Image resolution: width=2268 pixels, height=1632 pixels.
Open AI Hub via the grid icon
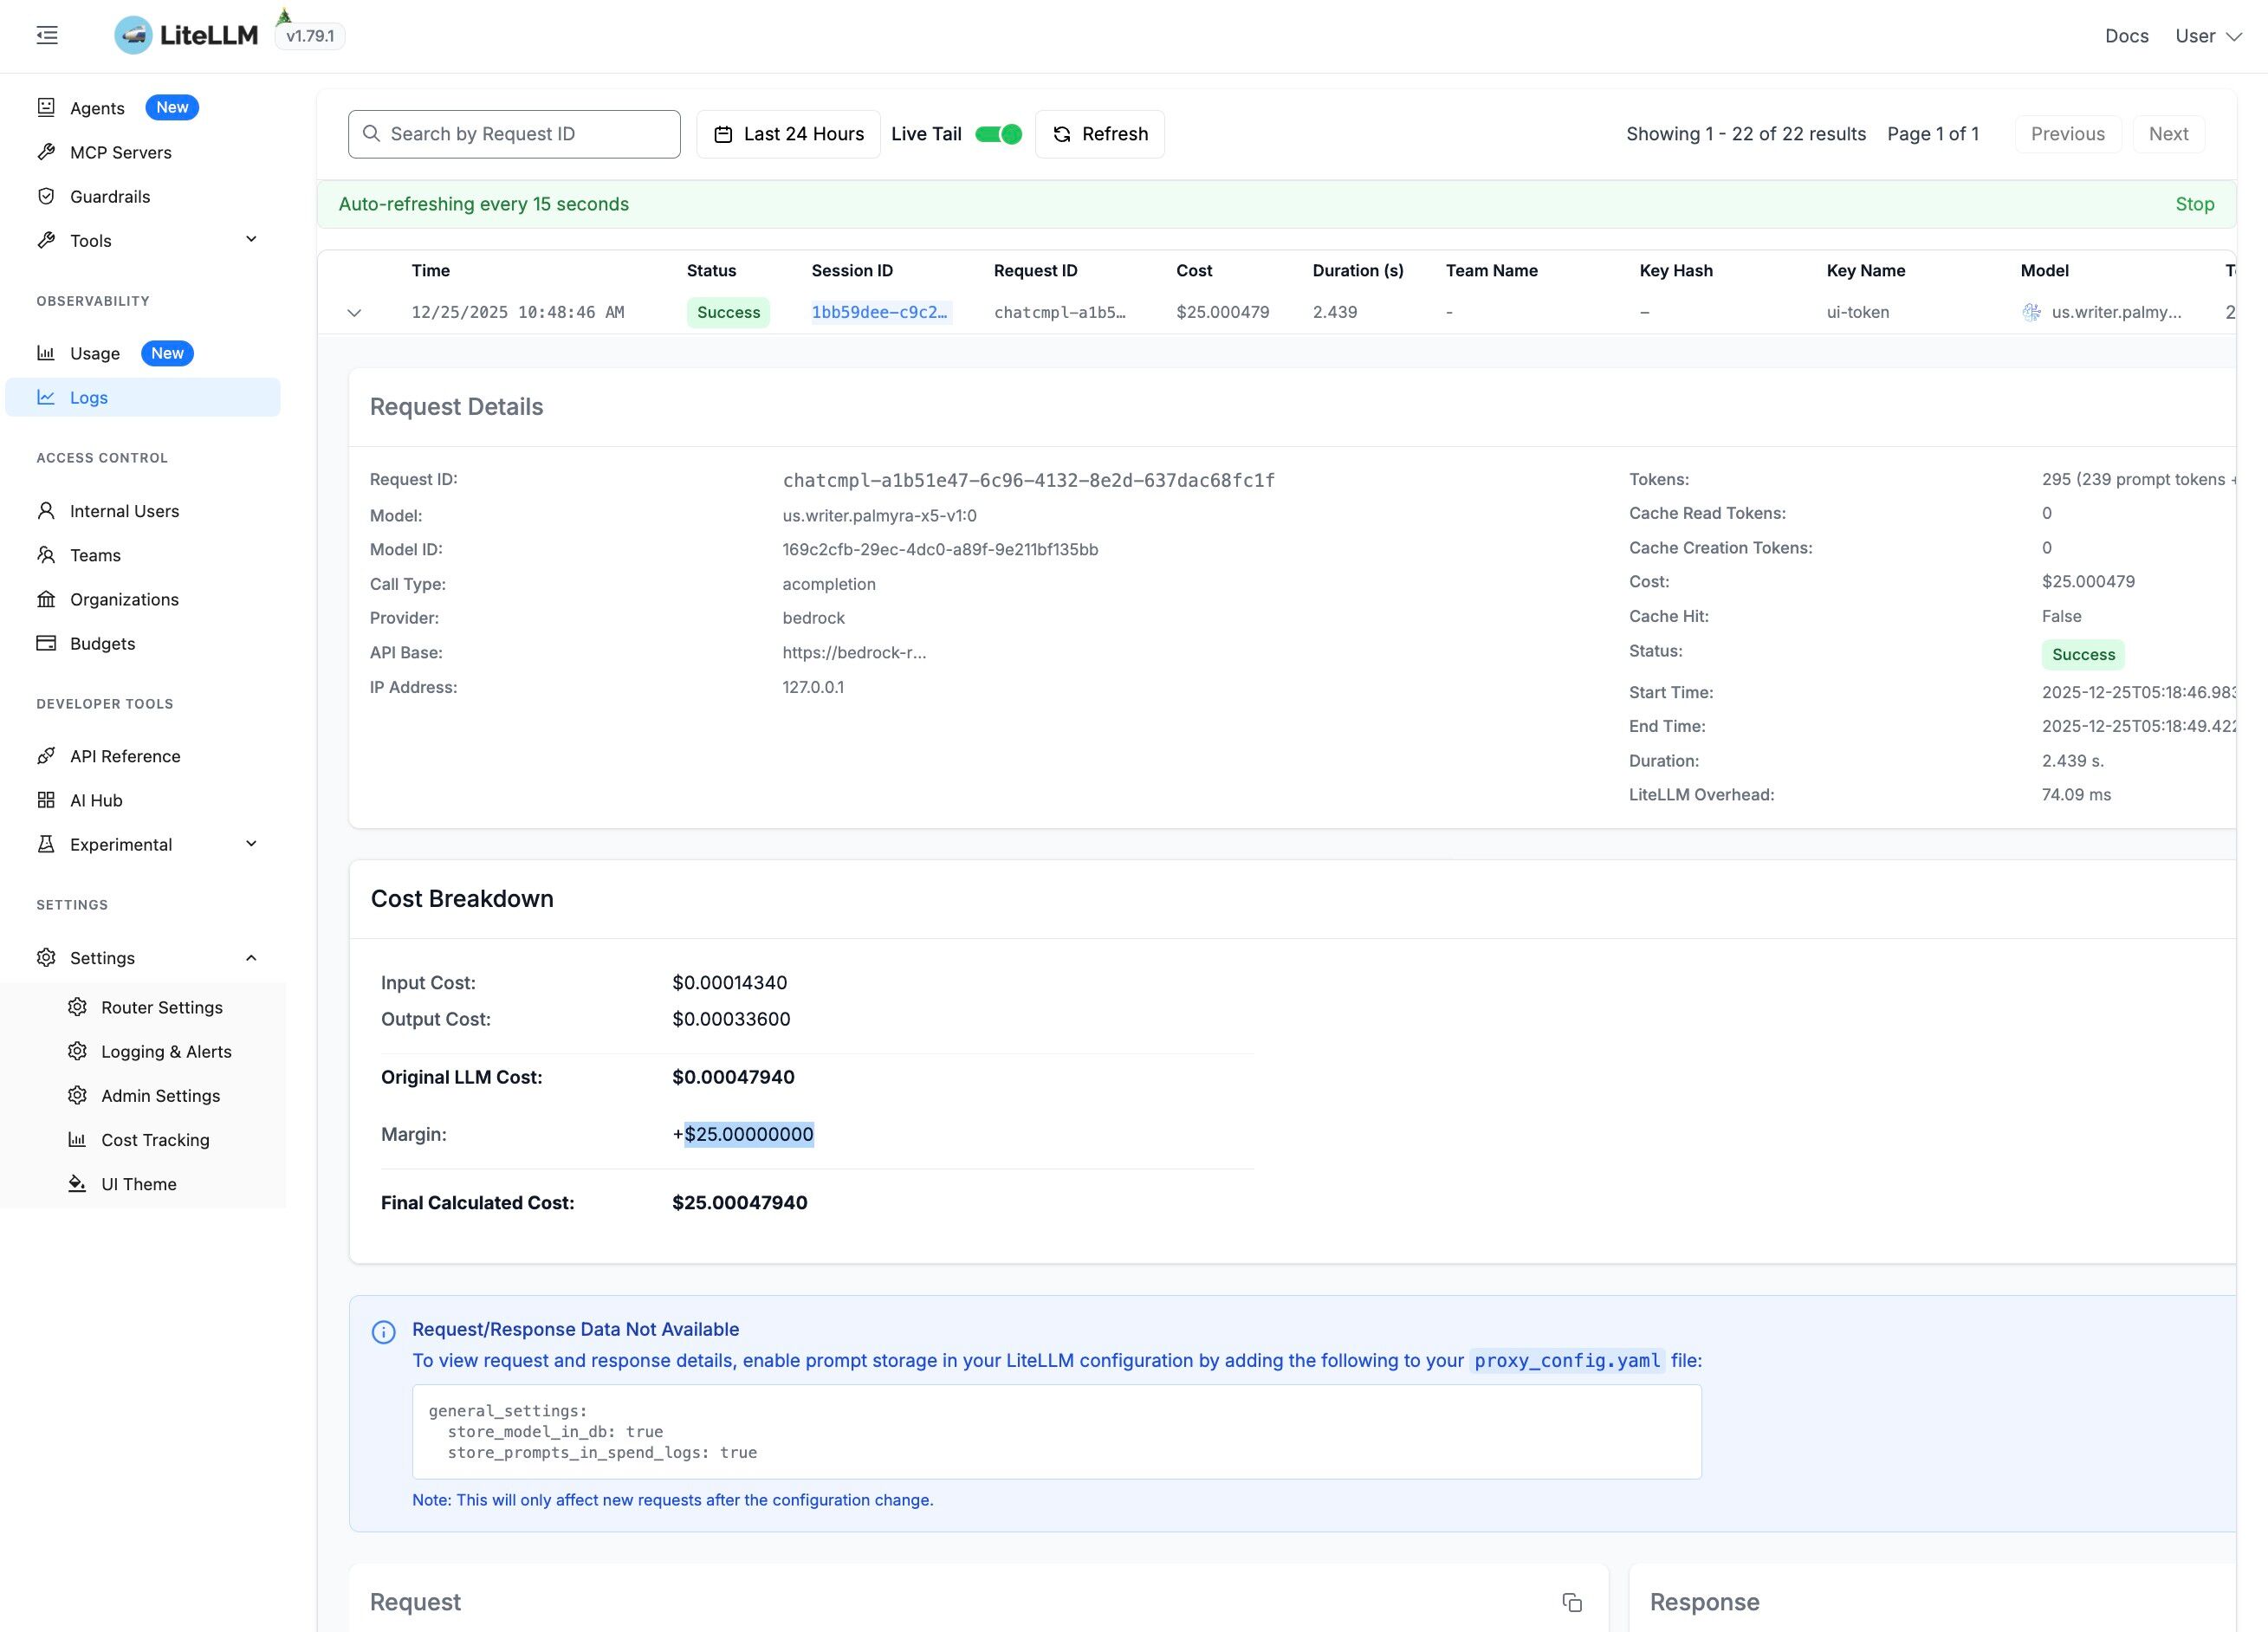point(46,800)
